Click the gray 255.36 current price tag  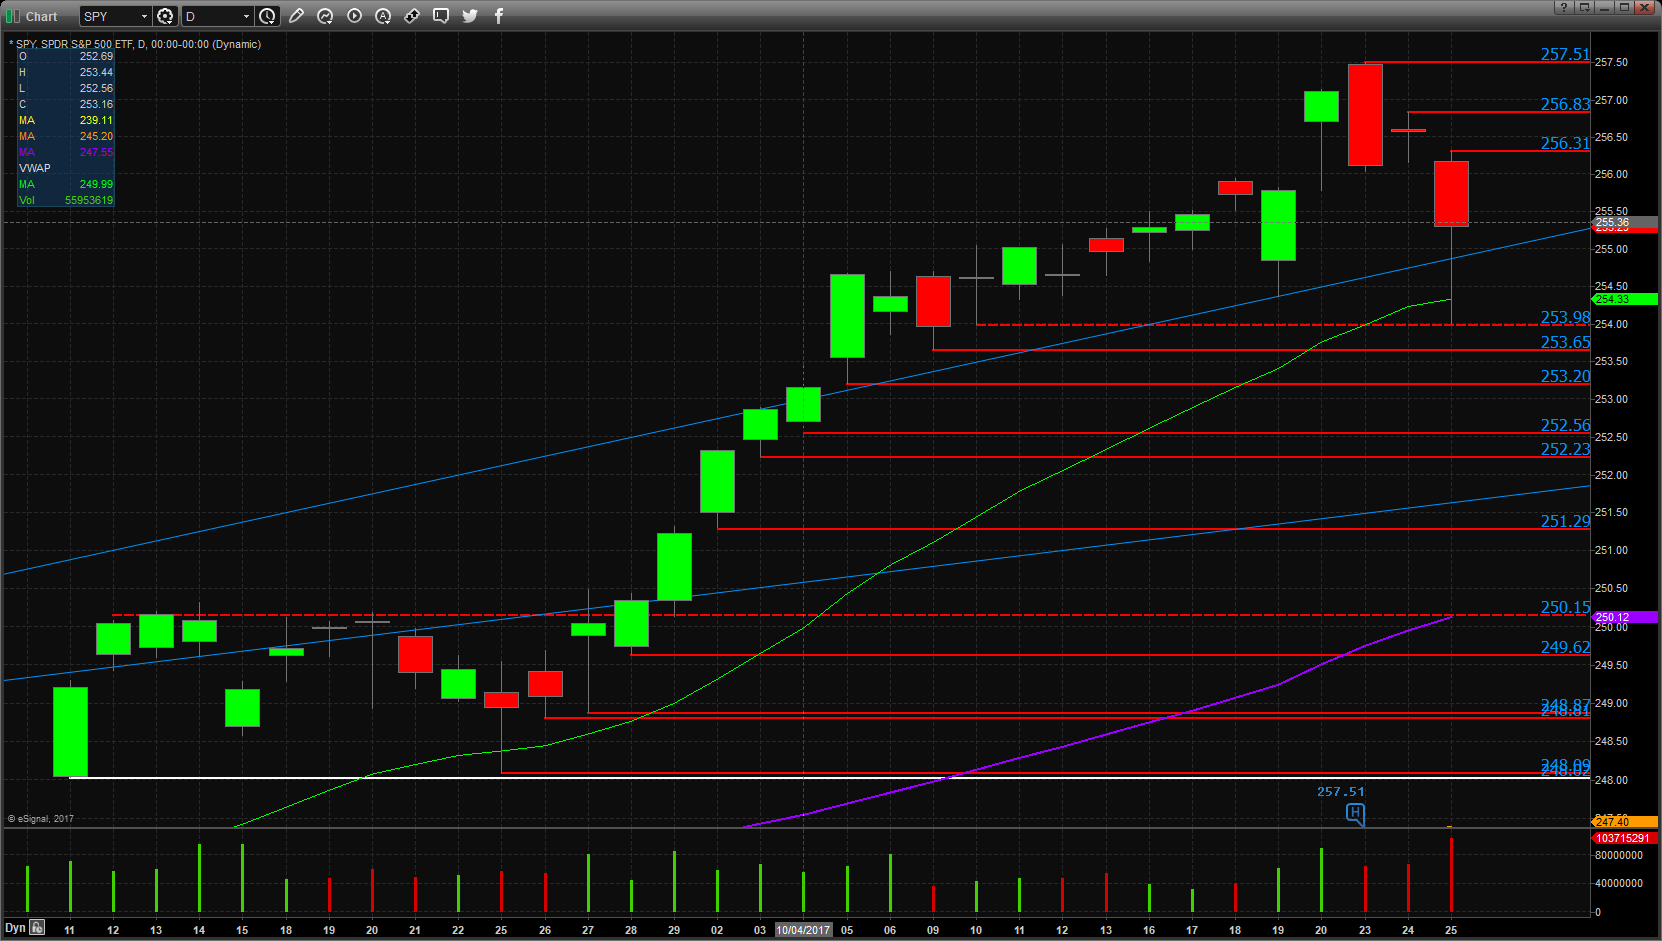[x=1624, y=222]
